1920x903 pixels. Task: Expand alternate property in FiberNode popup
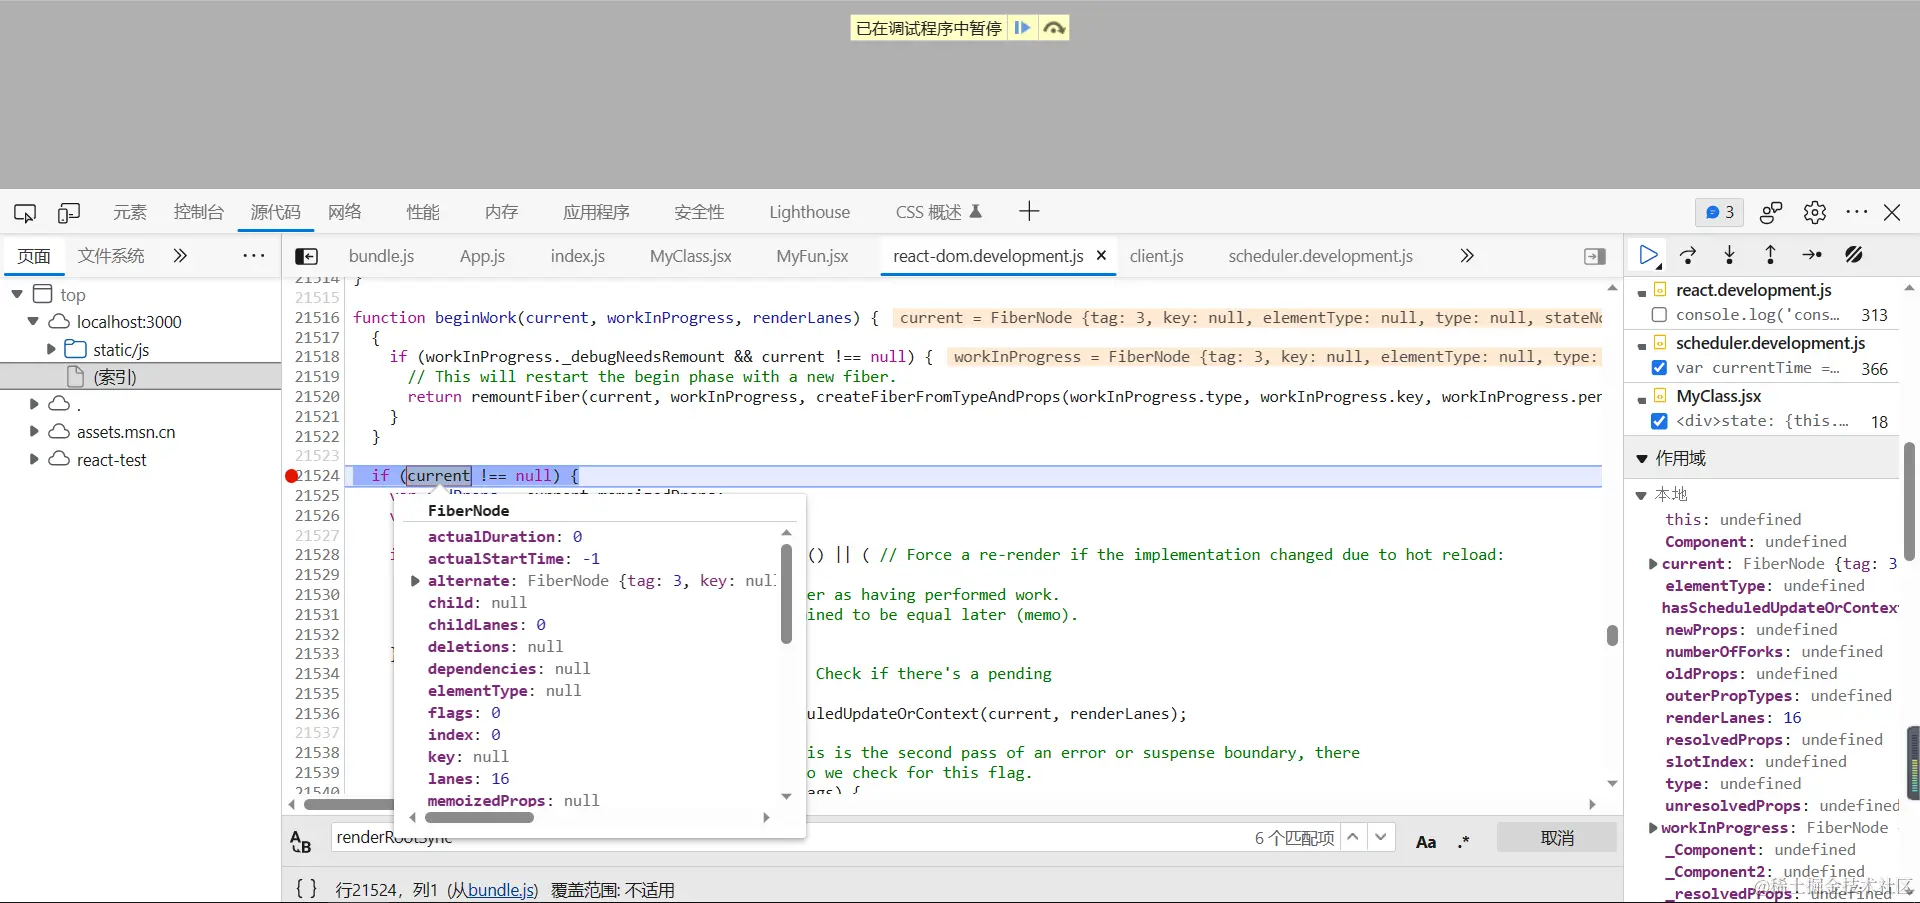point(415,581)
